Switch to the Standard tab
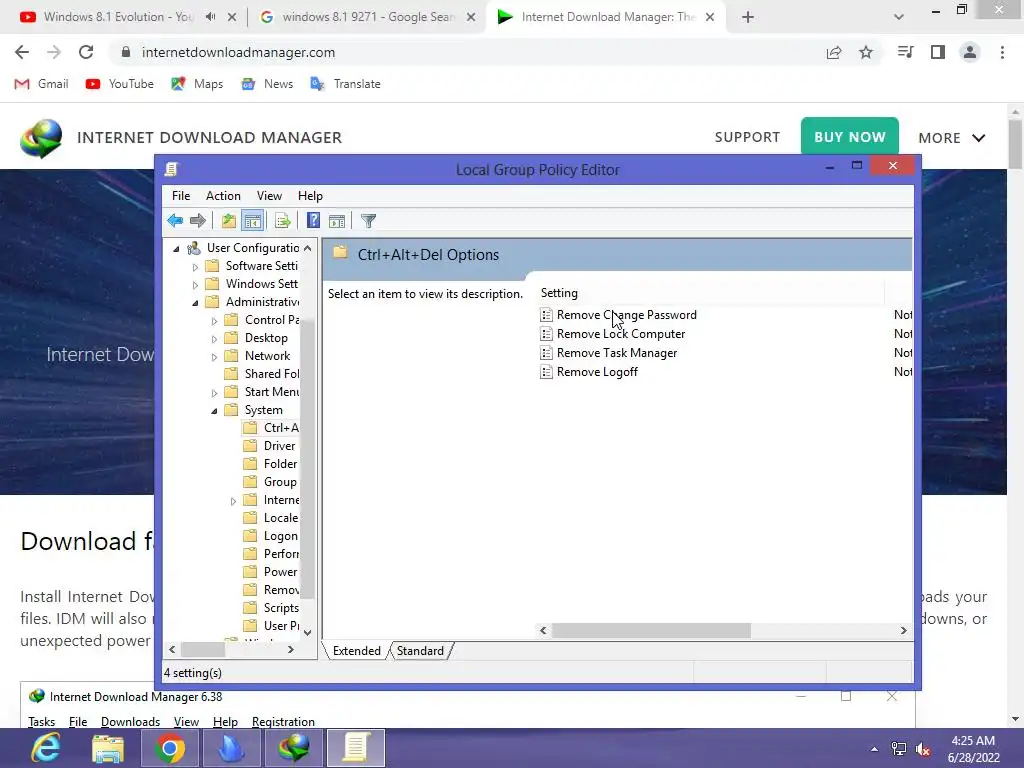The image size is (1024, 768). (x=420, y=651)
